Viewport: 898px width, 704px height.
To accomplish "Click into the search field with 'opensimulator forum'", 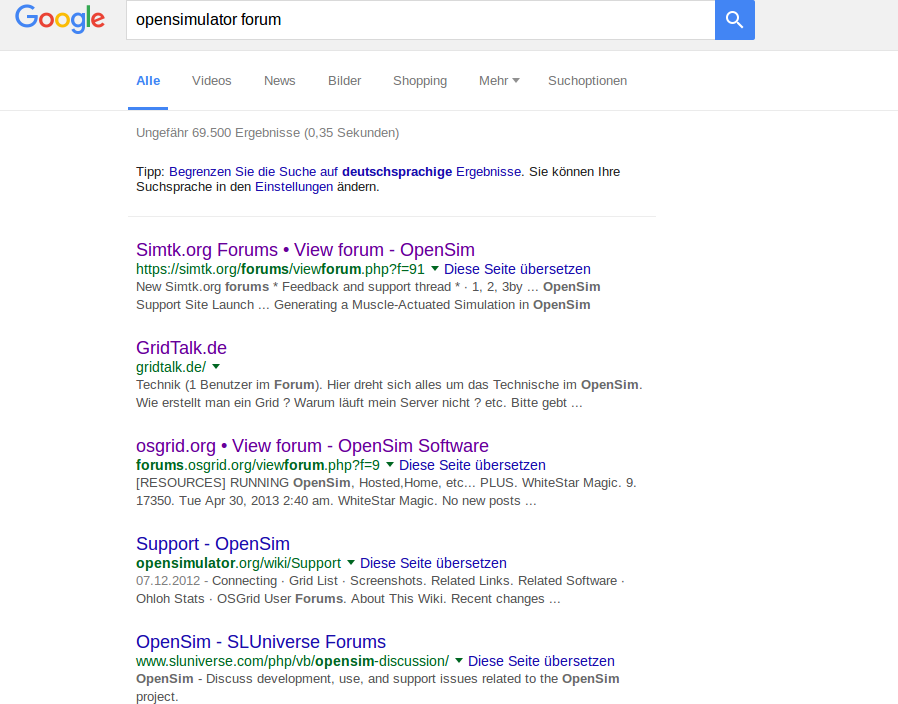I will pyautogui.click(x=420, y=19).
